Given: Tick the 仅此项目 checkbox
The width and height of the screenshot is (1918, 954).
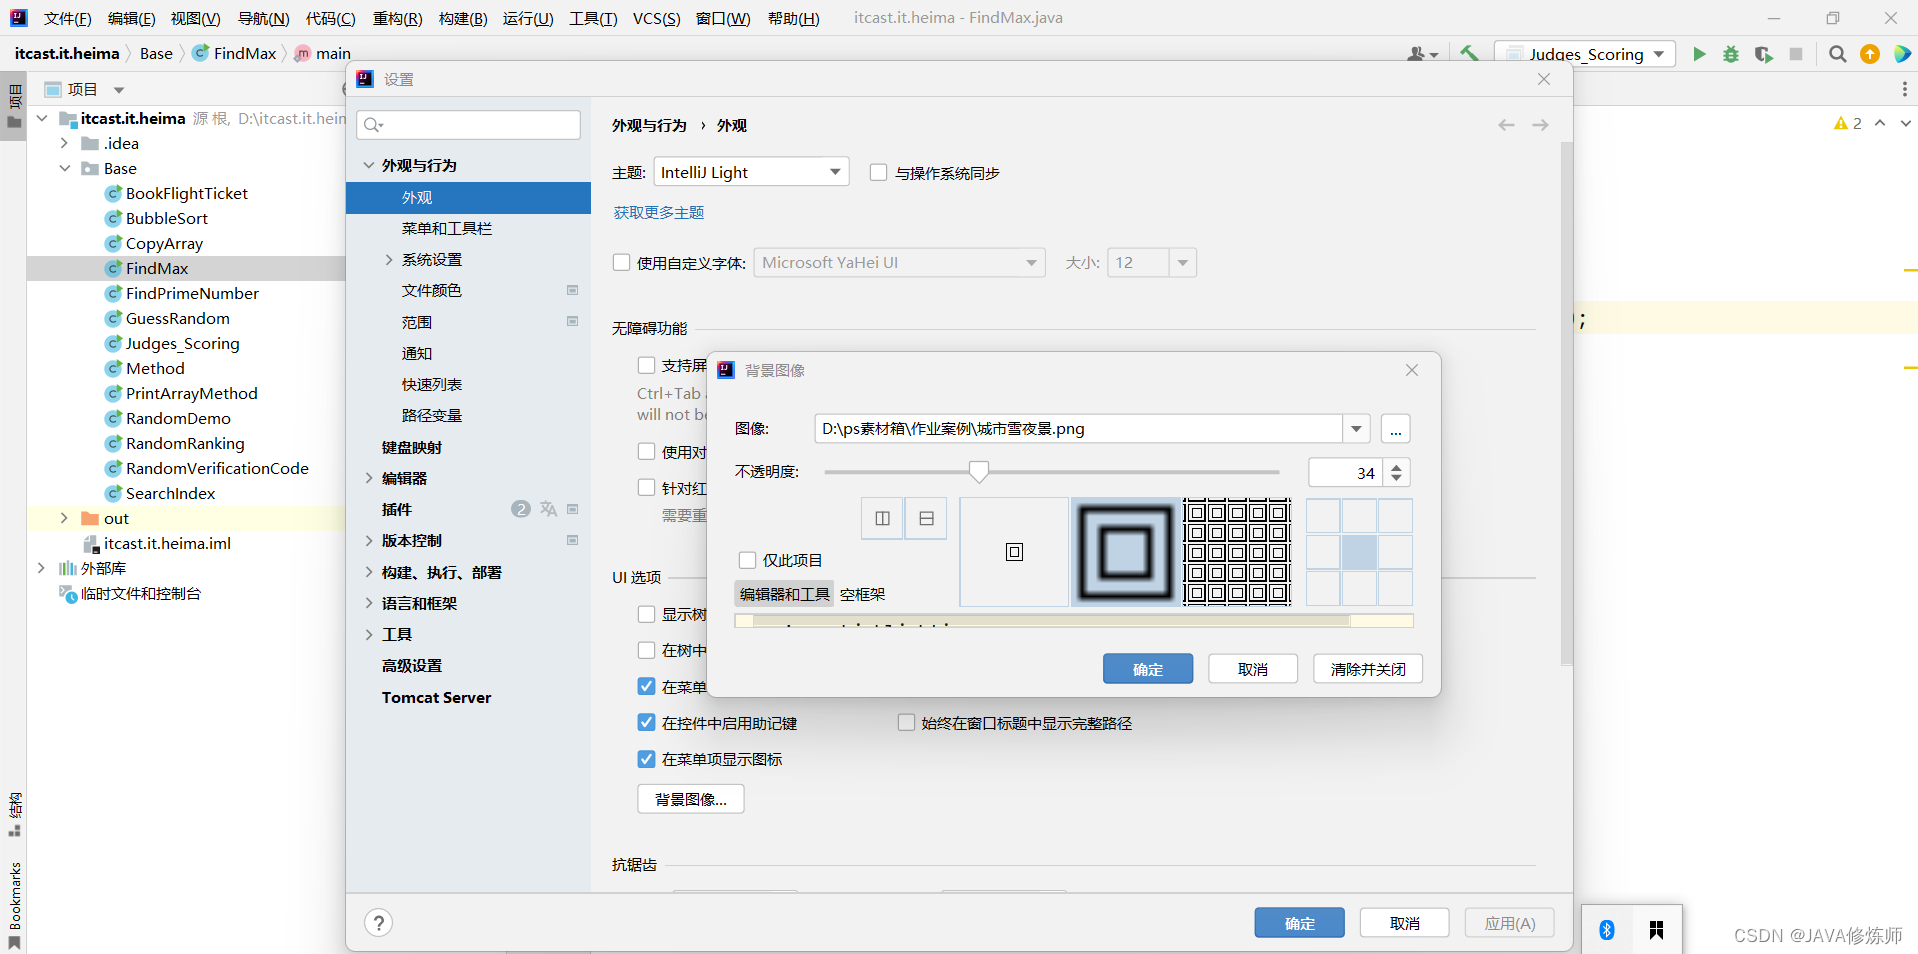Looking at the screenshot, I should pyautogui.click(x=747, y=560).
